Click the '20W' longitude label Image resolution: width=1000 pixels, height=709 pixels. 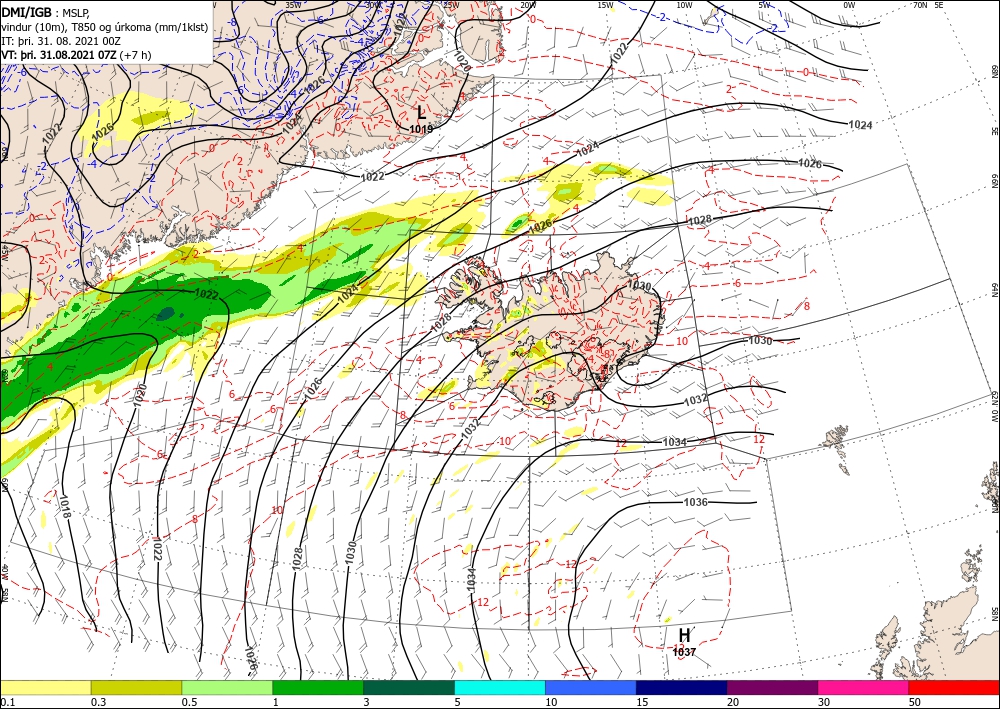(528, 4)
